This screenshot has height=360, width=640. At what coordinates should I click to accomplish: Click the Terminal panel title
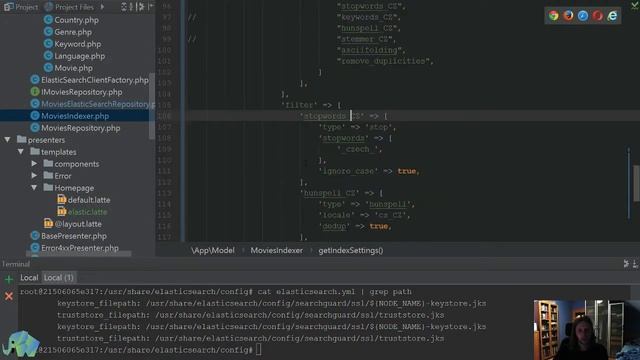[x=16, y=264]
